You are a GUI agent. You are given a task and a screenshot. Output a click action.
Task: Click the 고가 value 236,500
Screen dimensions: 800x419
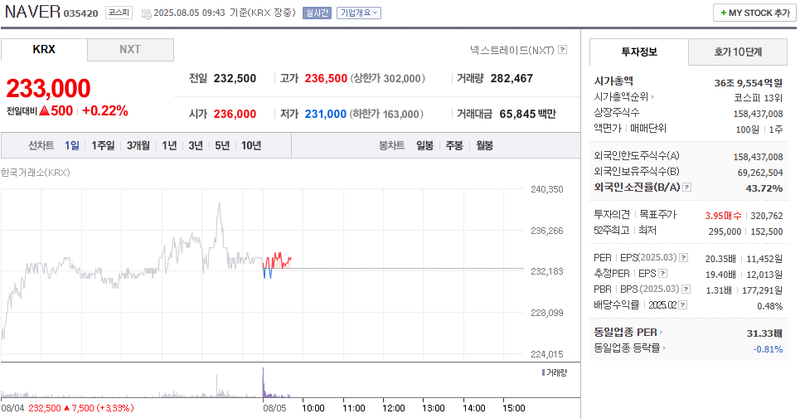pyautogui.click(x=326, y=78)
